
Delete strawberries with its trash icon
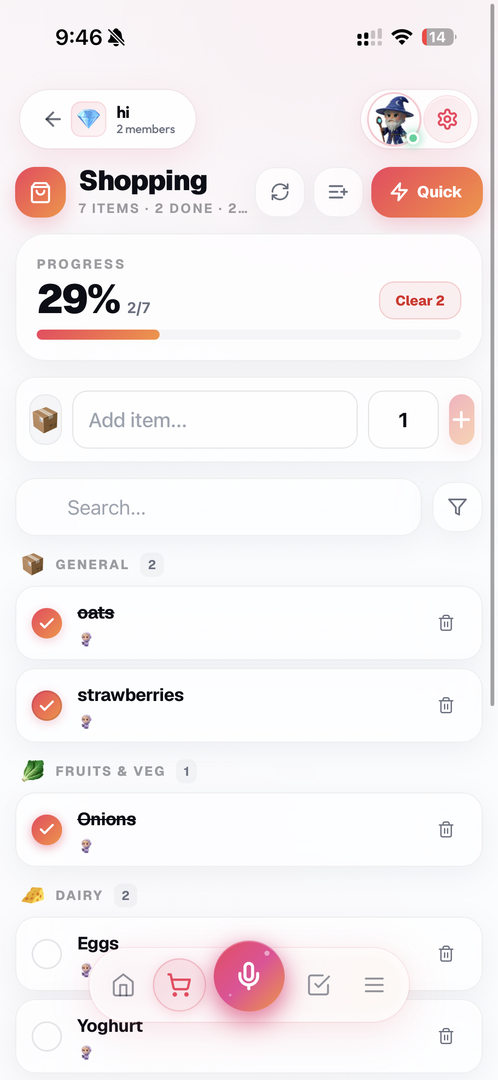point(446,705)
